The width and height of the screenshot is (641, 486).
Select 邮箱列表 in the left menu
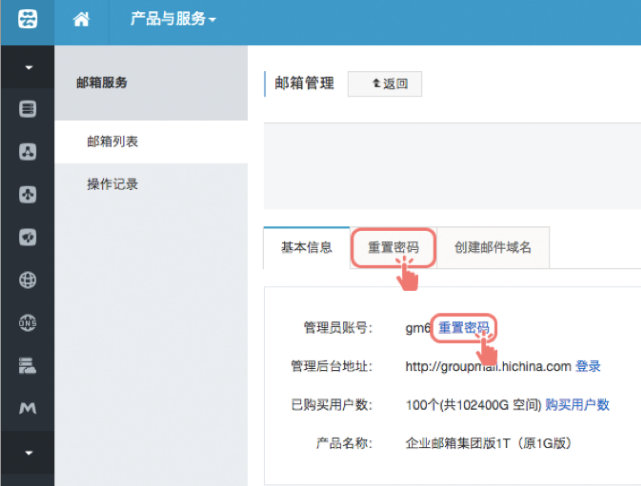(x=112, y=142)
